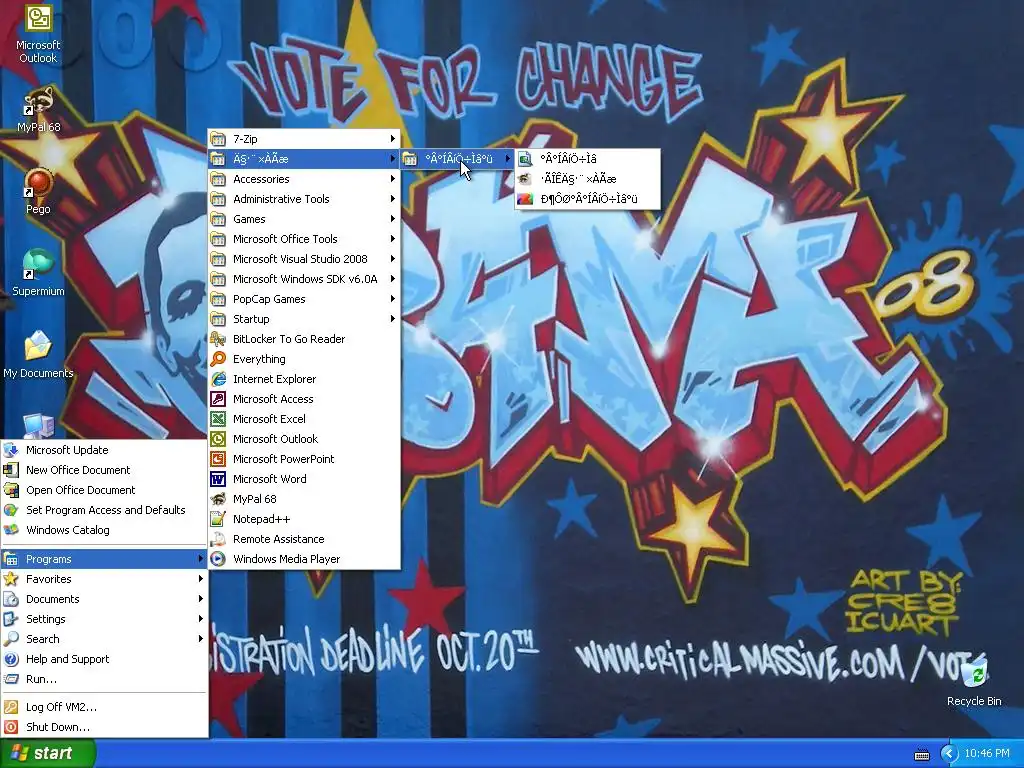Expand the Settings submenu arrow
This screenshot has height=768, width=1024.
200,619
